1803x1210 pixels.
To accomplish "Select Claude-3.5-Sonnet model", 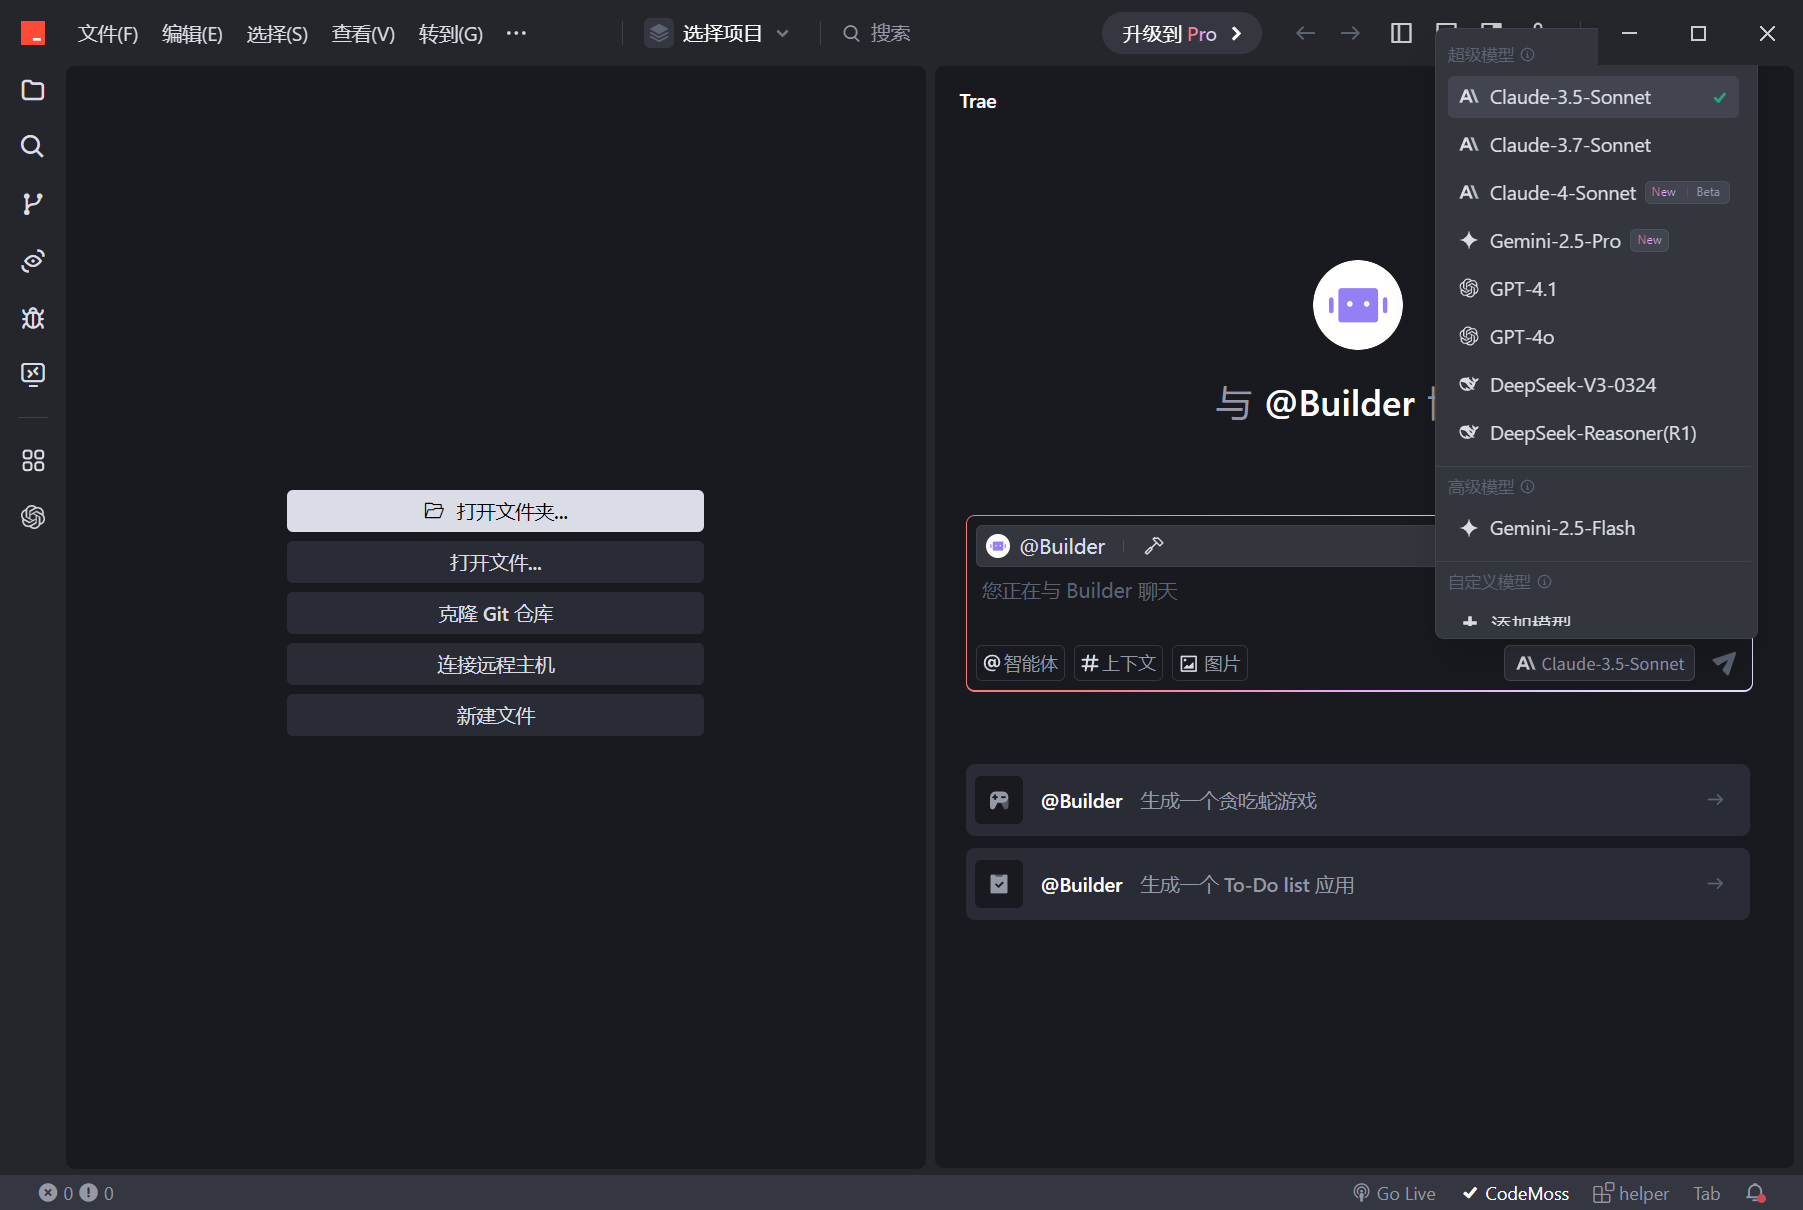I will pyautogui.click(x=1593, y=97).
